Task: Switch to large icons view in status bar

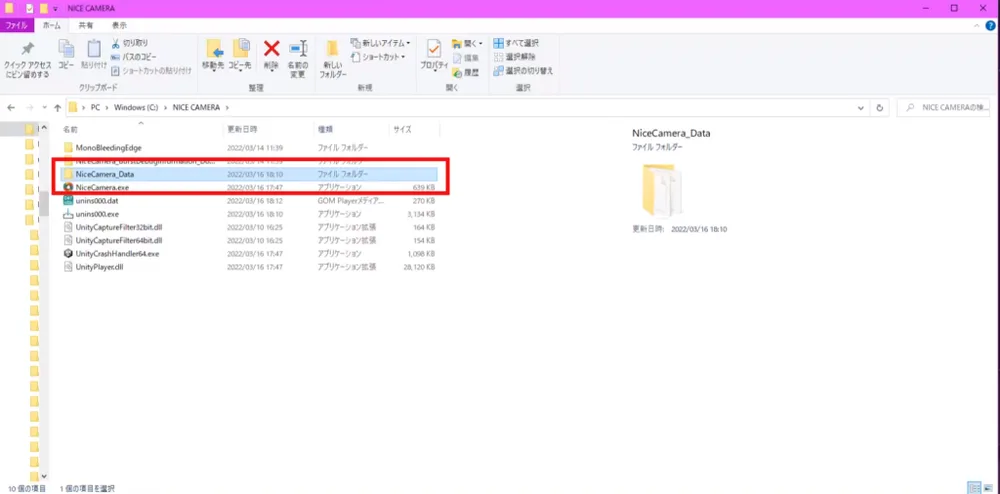Action: (x=989, y=488)
